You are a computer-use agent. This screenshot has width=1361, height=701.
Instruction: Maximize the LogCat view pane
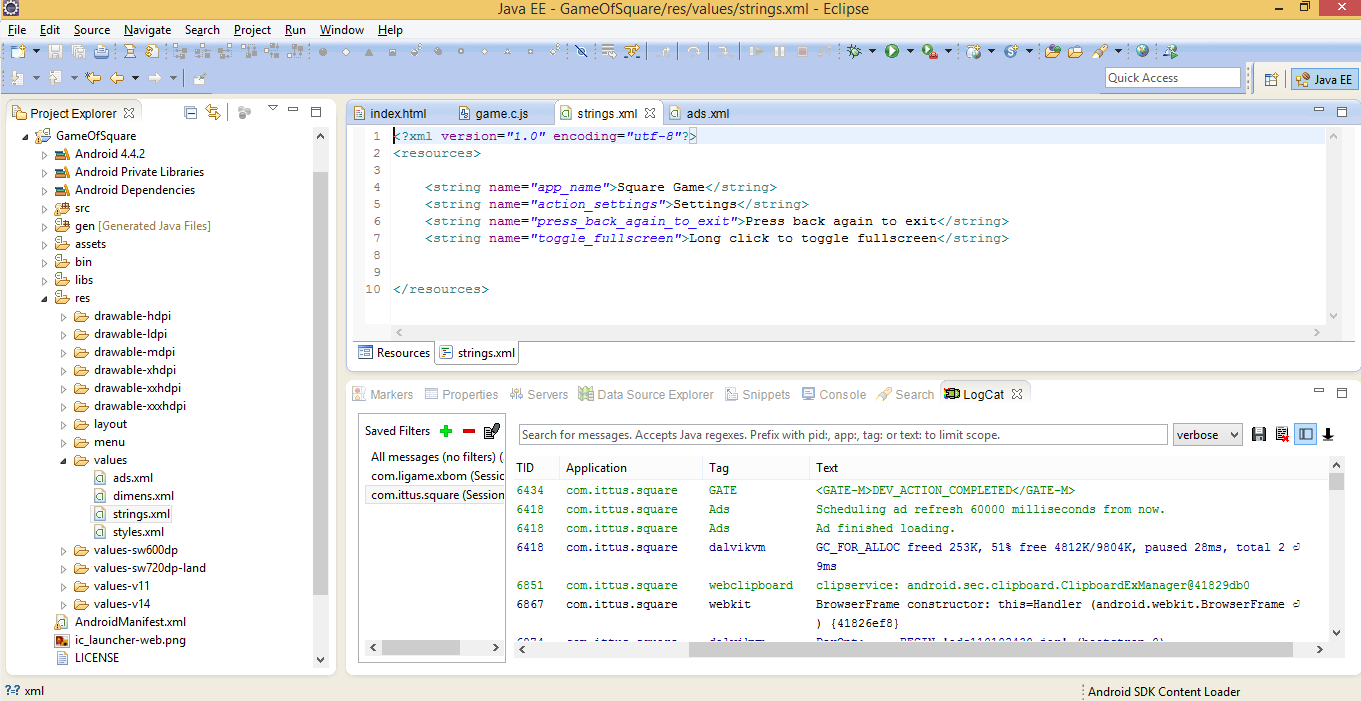[x=1342, y=393]
